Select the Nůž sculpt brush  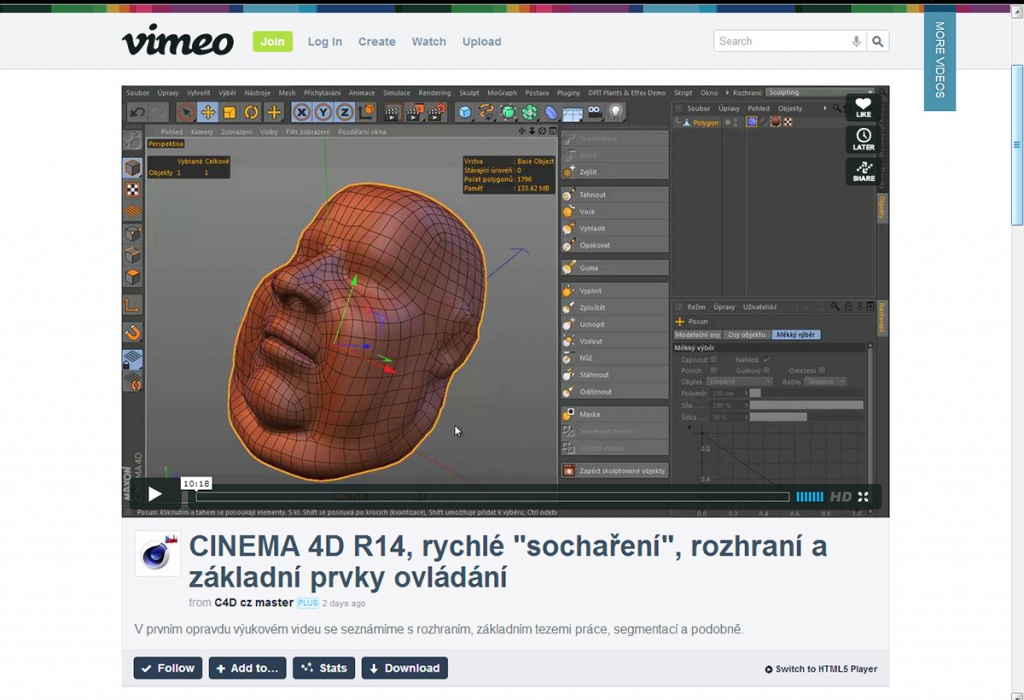[614, 358]
